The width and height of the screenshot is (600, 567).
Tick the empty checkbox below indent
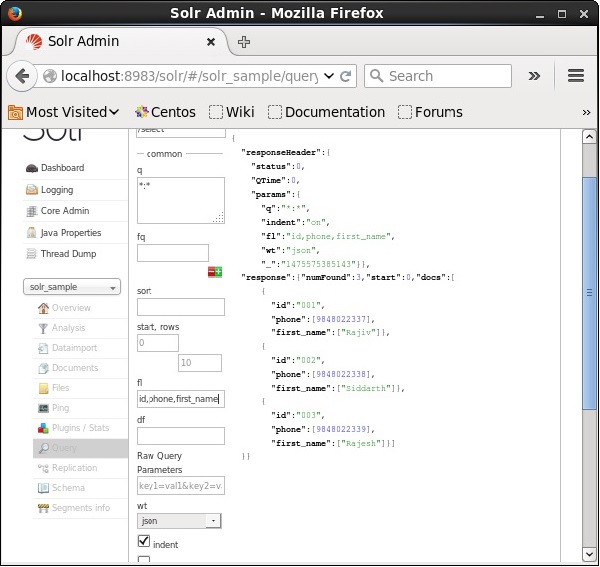tap(143, 560)
